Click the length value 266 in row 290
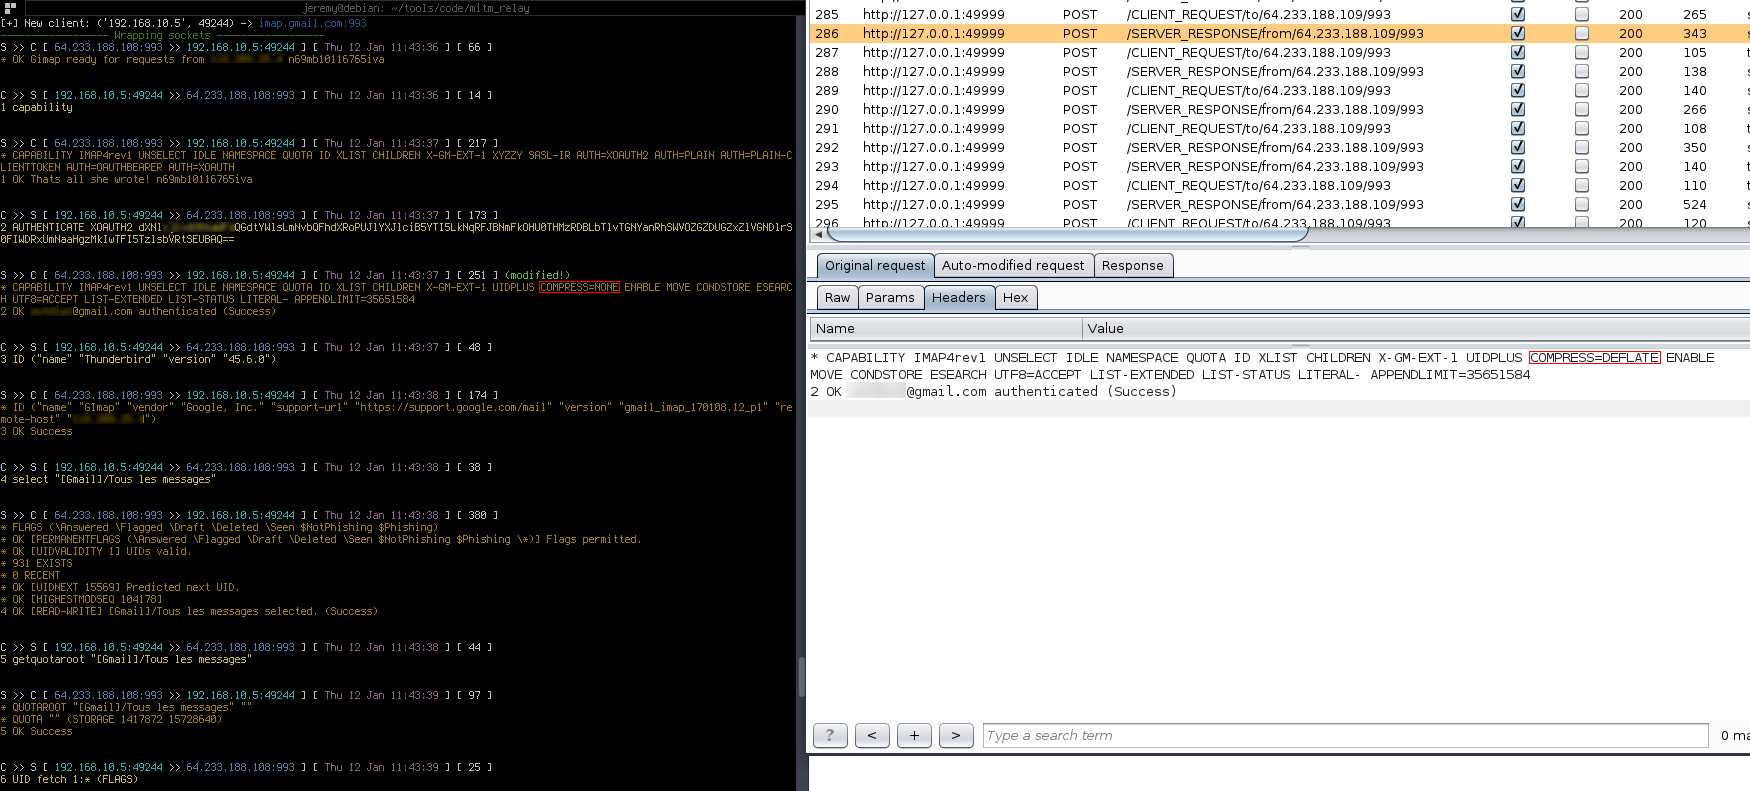This screenshot has height=791, width=1750. [1695, 109]
